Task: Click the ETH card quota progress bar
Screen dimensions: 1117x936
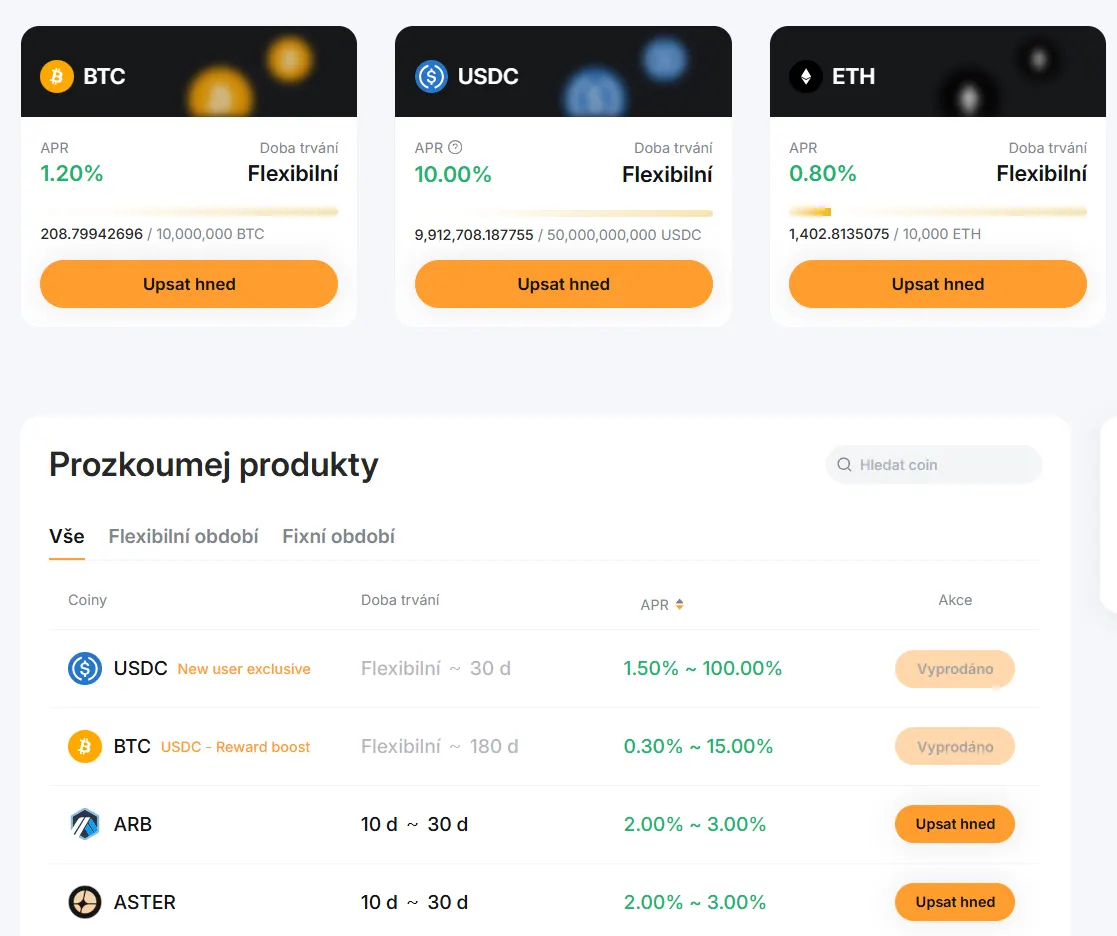Action: 937,211
